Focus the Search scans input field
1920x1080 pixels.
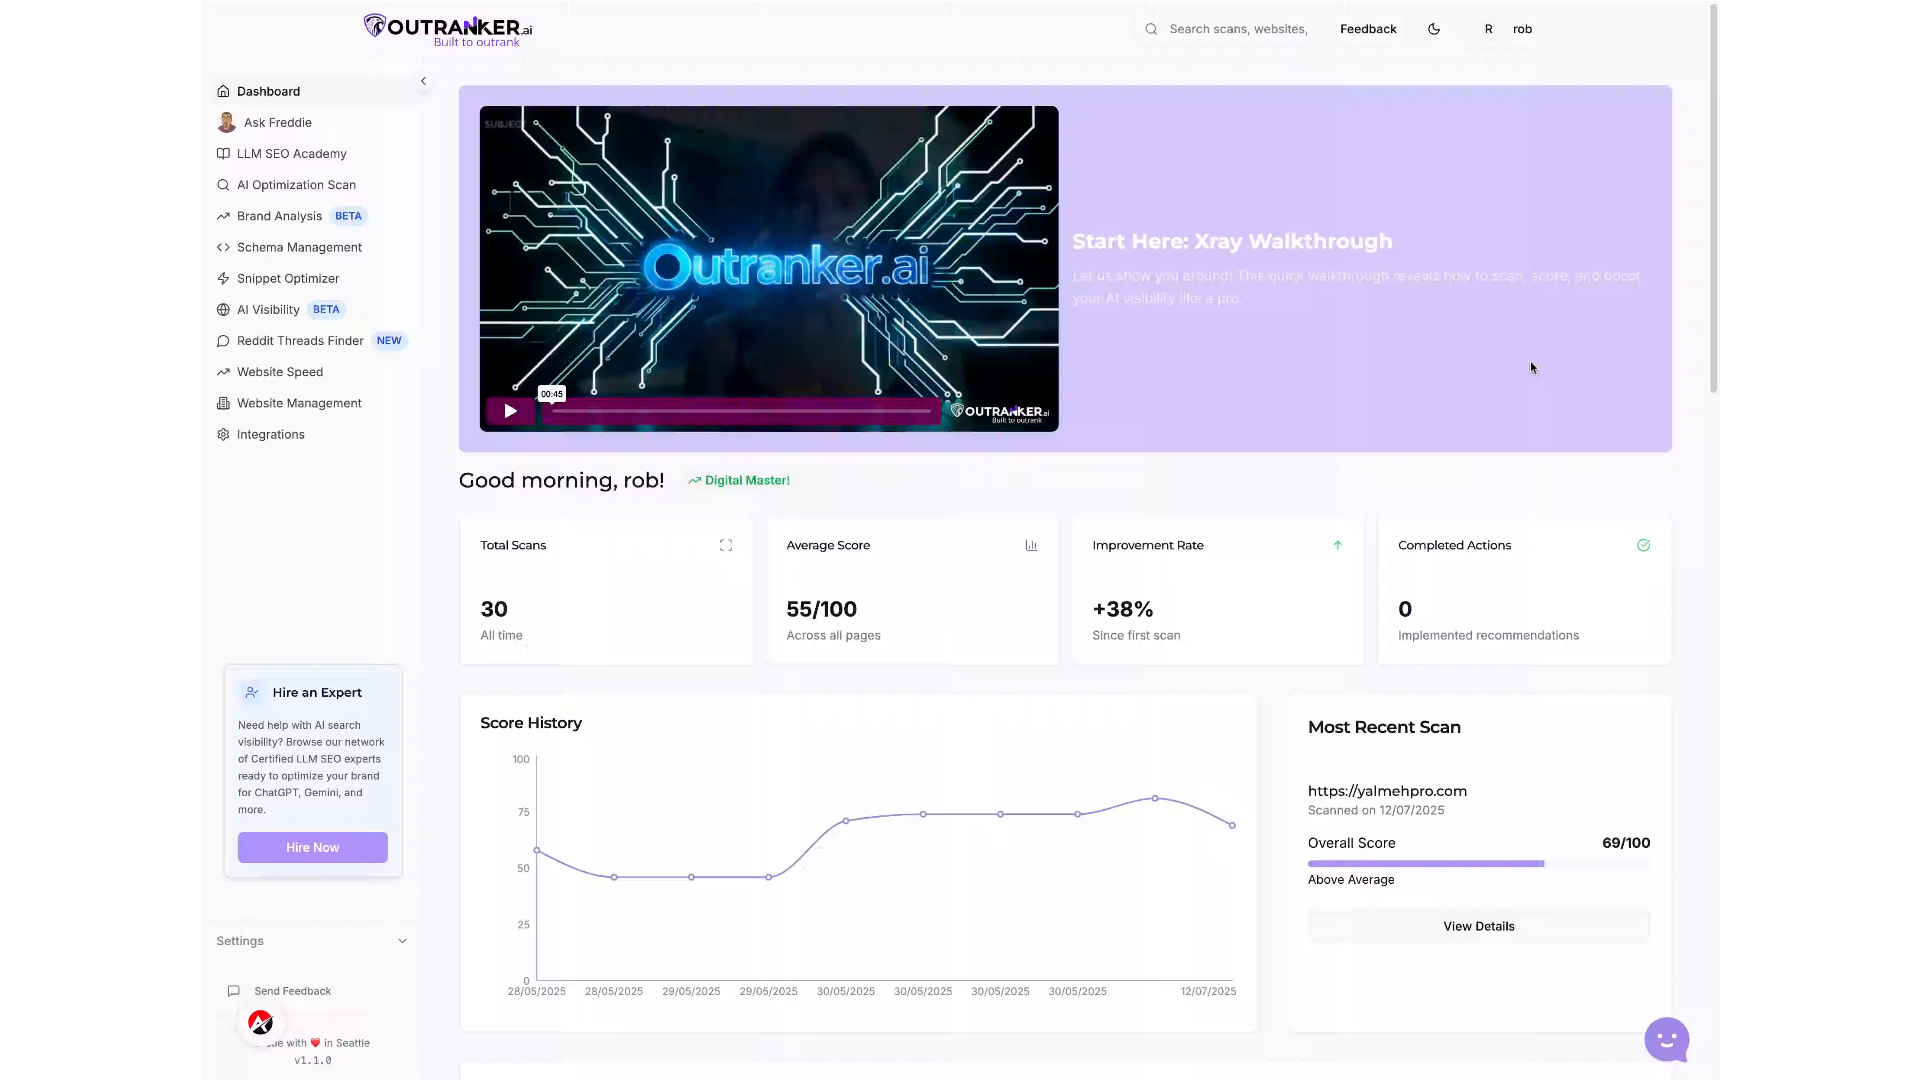click(x=1238, y=29)
